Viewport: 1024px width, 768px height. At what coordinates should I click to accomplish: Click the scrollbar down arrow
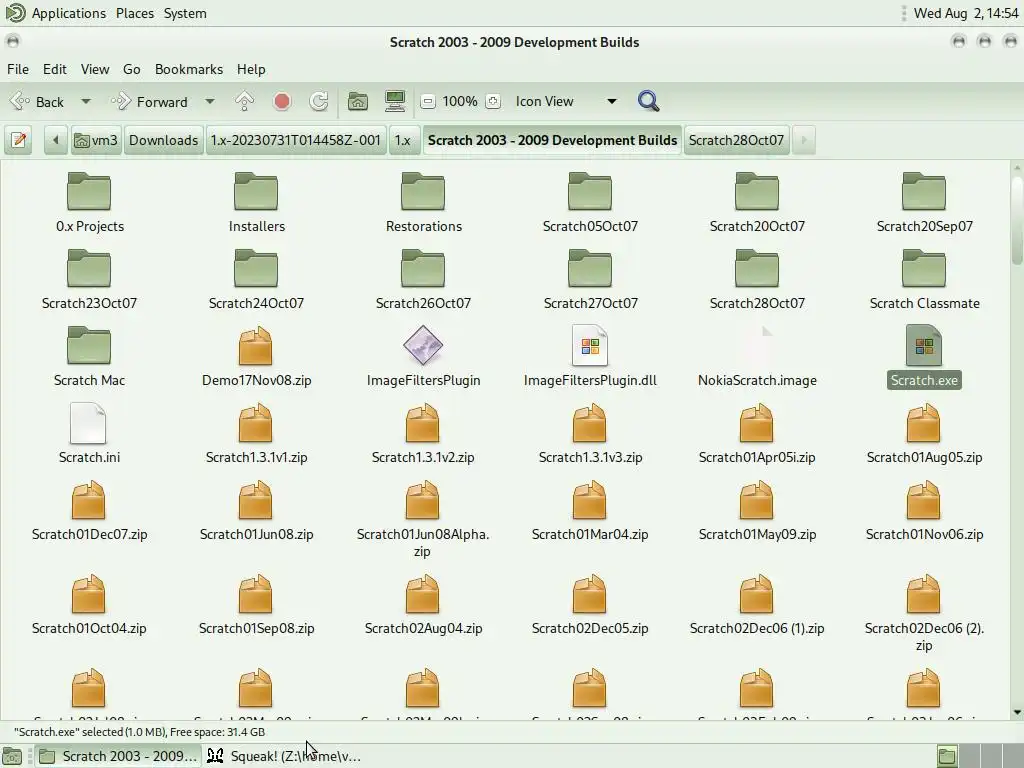click(x=1017, y=712)
